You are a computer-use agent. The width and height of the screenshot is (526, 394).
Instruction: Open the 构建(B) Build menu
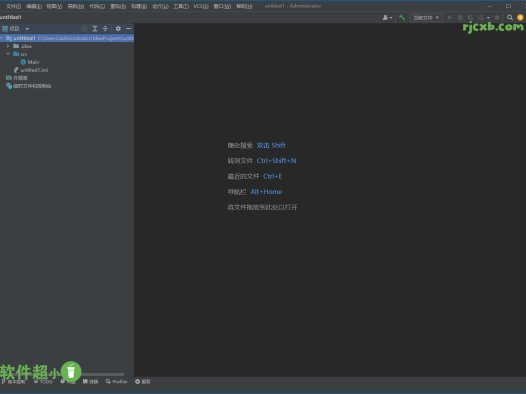coord(139,6)
